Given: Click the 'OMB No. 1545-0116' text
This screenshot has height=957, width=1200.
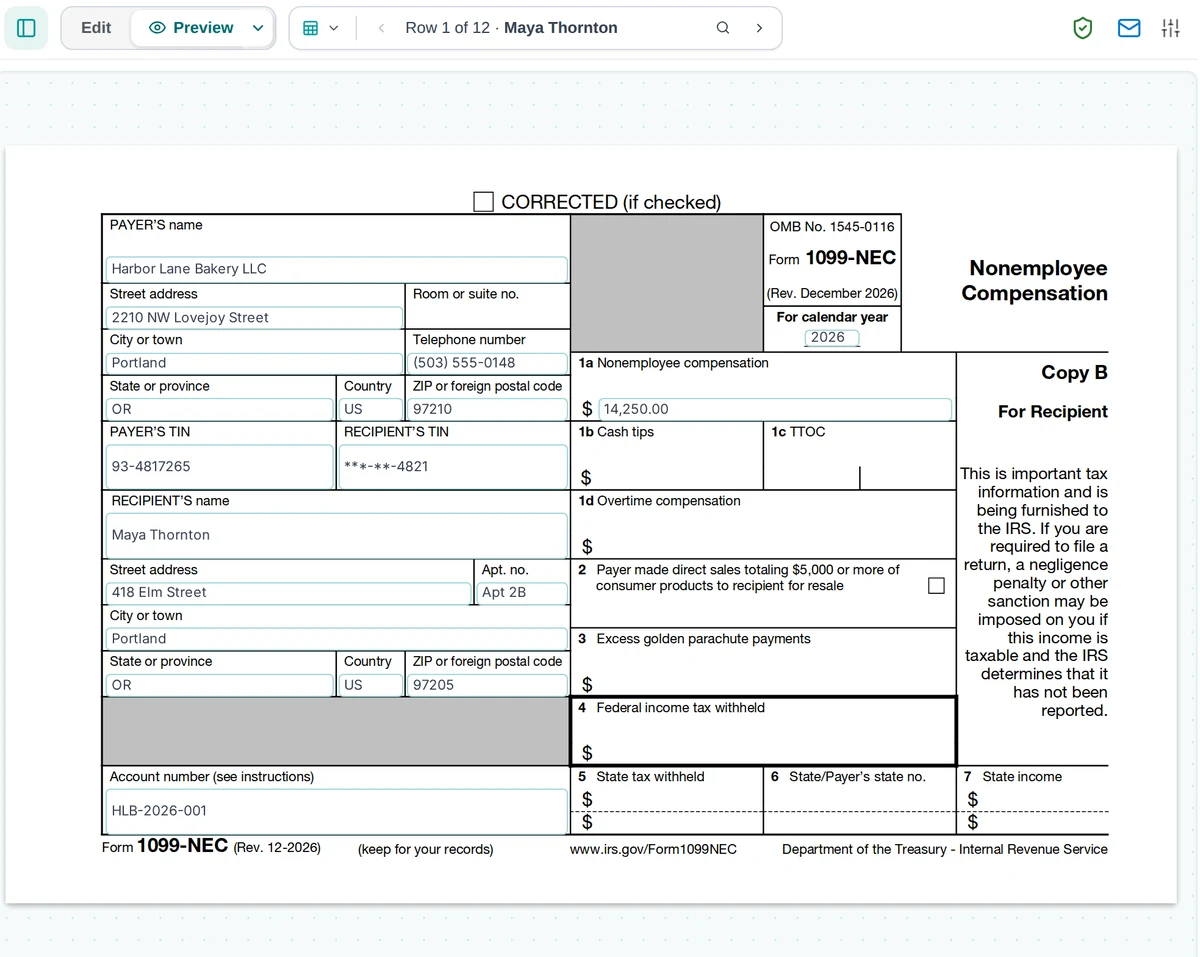Looking at the screenshot, I should coord(832,227).
